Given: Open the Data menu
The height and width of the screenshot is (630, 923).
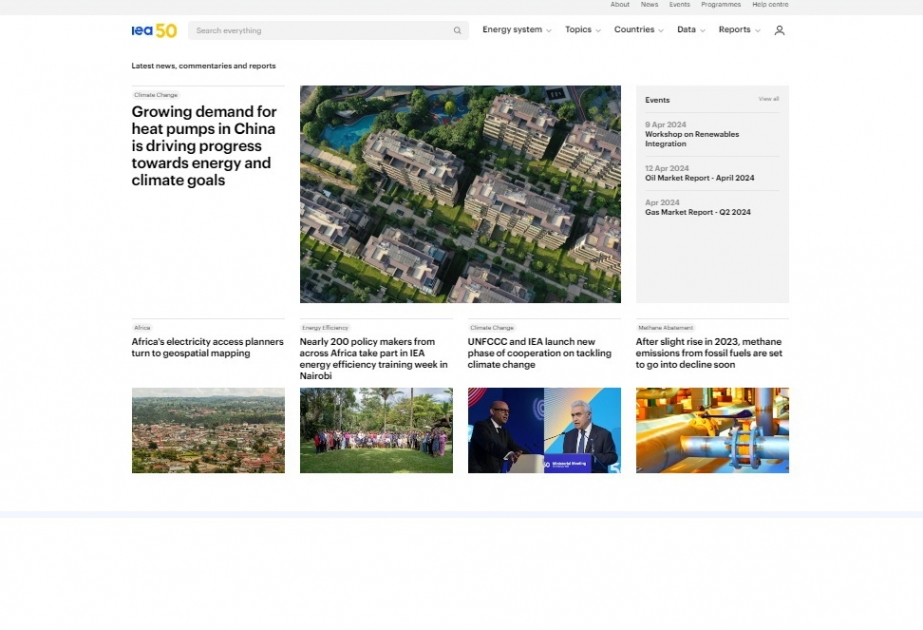Looking at the screenshot, I should pos(690,30).
